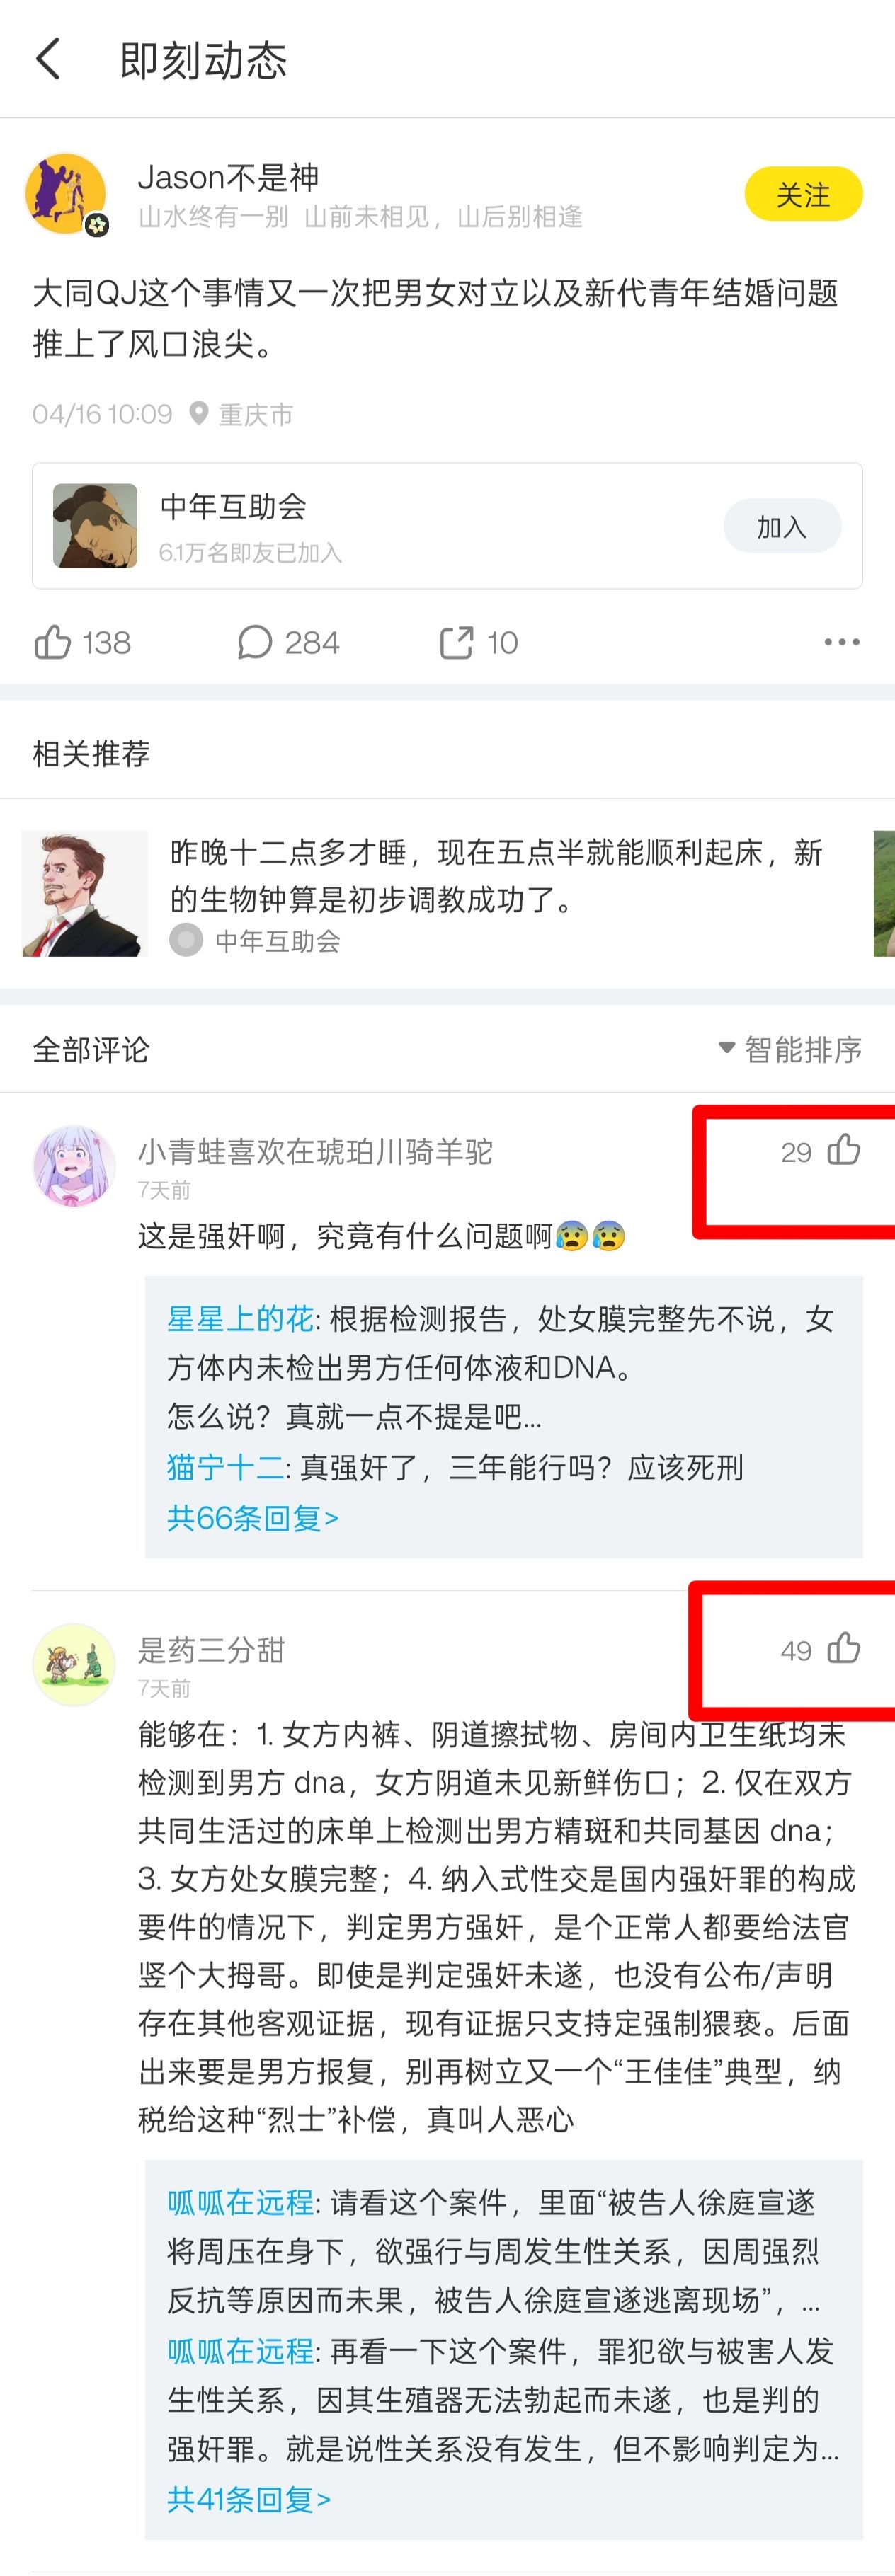This screenshot has height=2576, width=895.
Task: Like 小青蛙喜欢在琥珀川骑羊驼's comment
Action: [x=843, y=1150]
